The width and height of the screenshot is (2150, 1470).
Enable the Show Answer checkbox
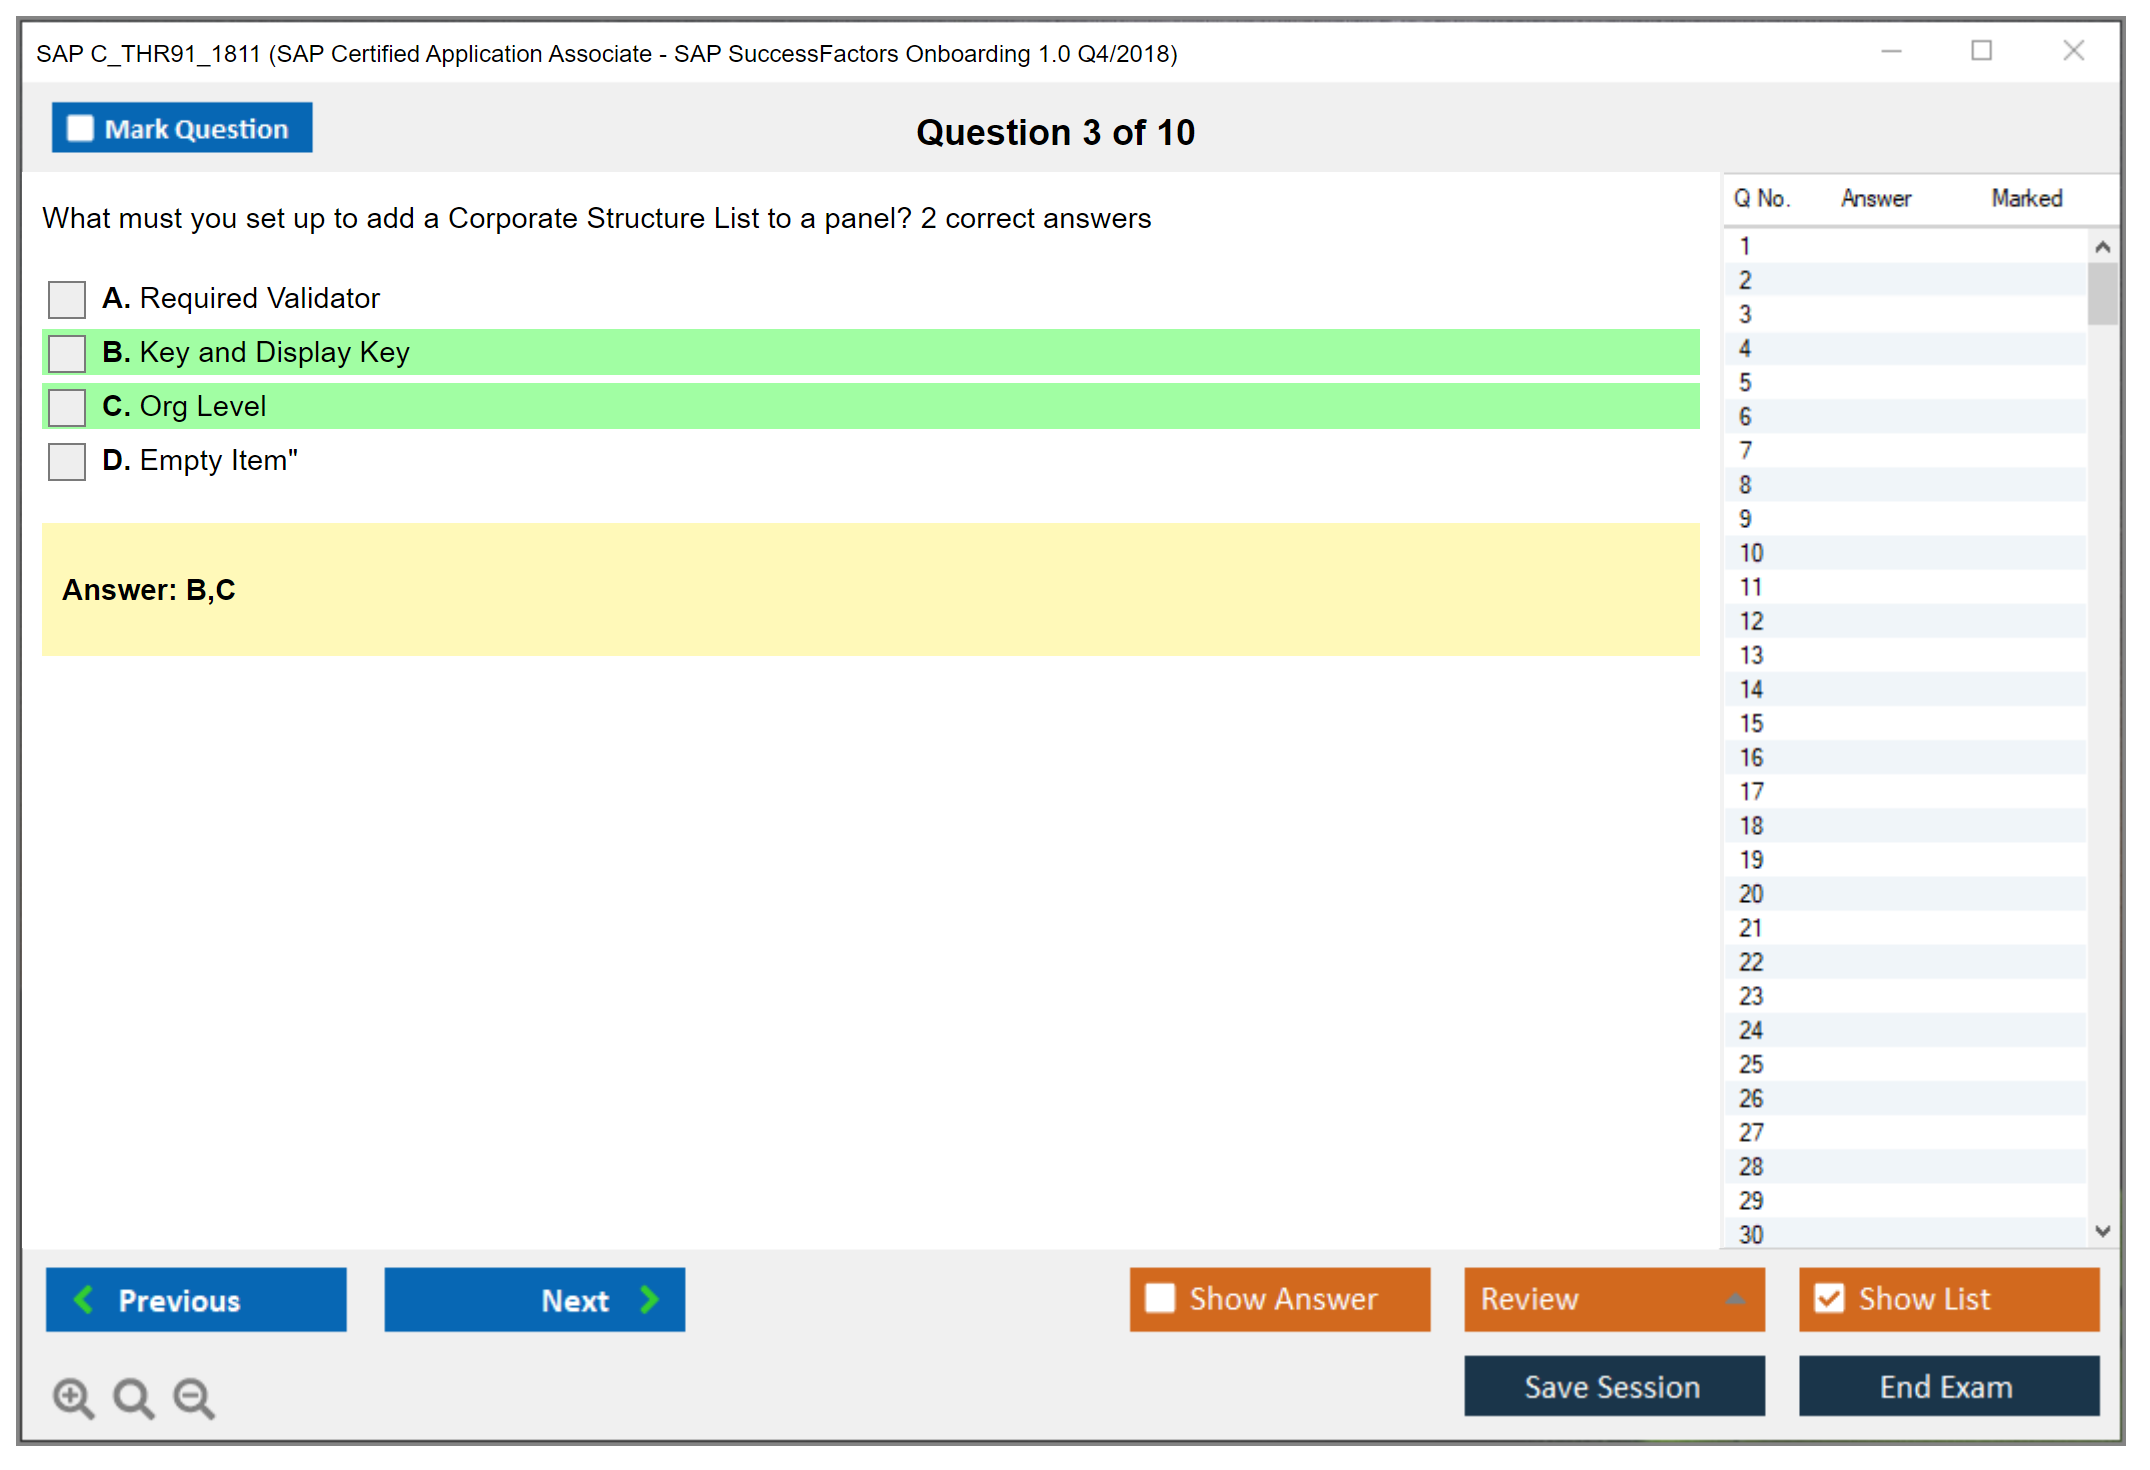(1160, 1298)
